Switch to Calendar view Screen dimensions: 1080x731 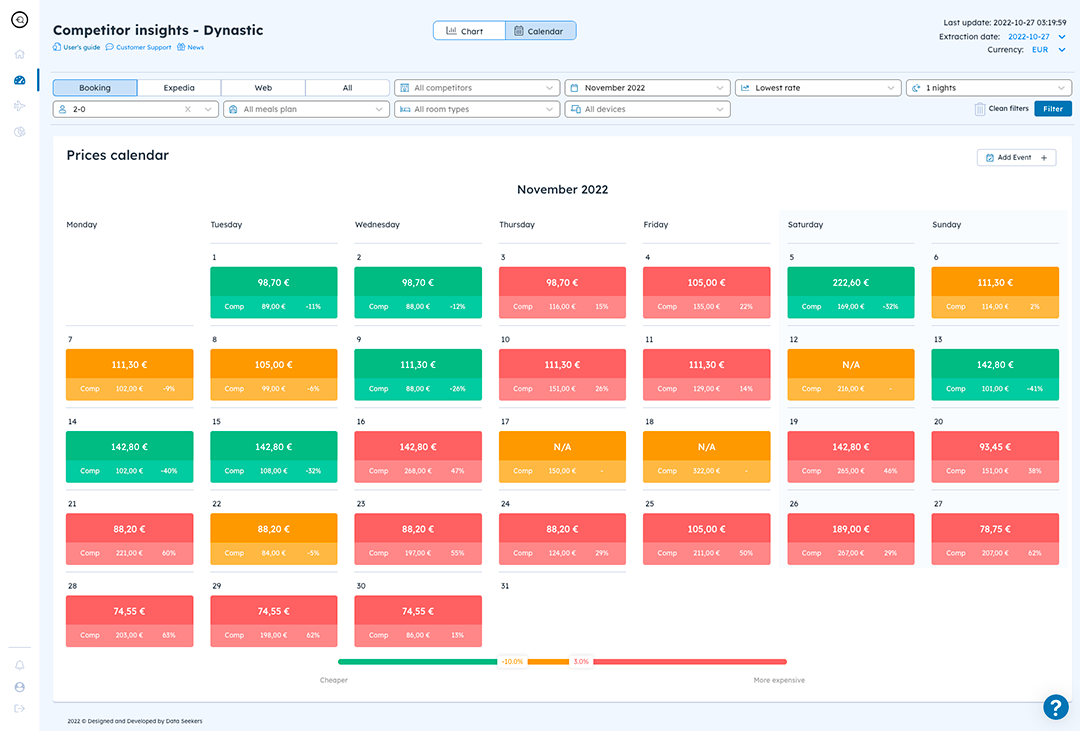coord(541,31)
